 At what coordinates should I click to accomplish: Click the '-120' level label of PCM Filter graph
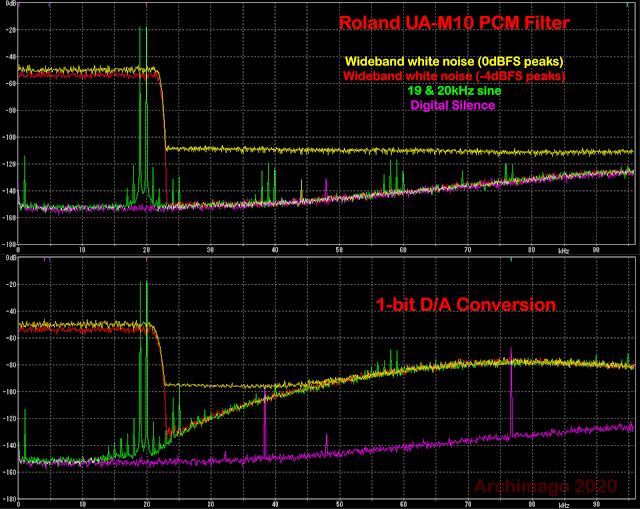[x=9, y=164]
